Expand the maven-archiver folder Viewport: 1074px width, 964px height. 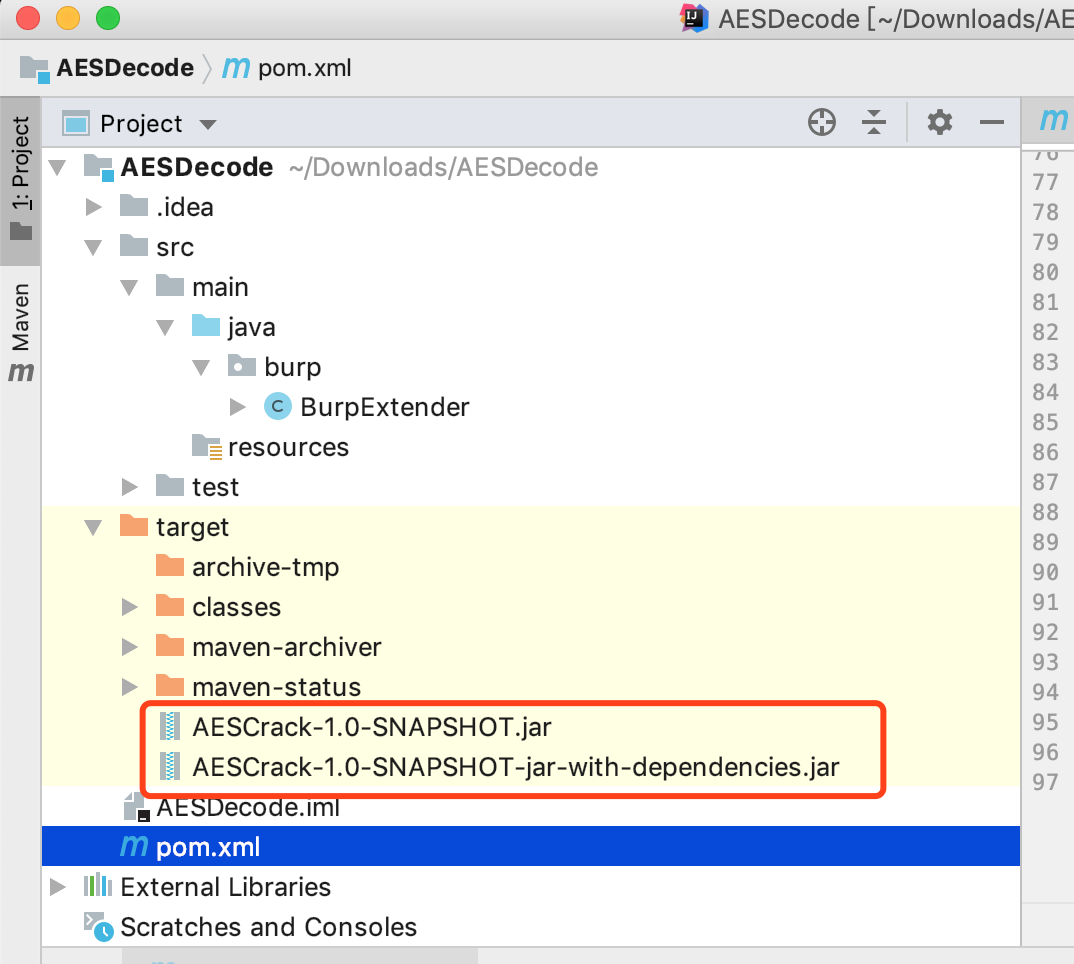pos(129,647)
